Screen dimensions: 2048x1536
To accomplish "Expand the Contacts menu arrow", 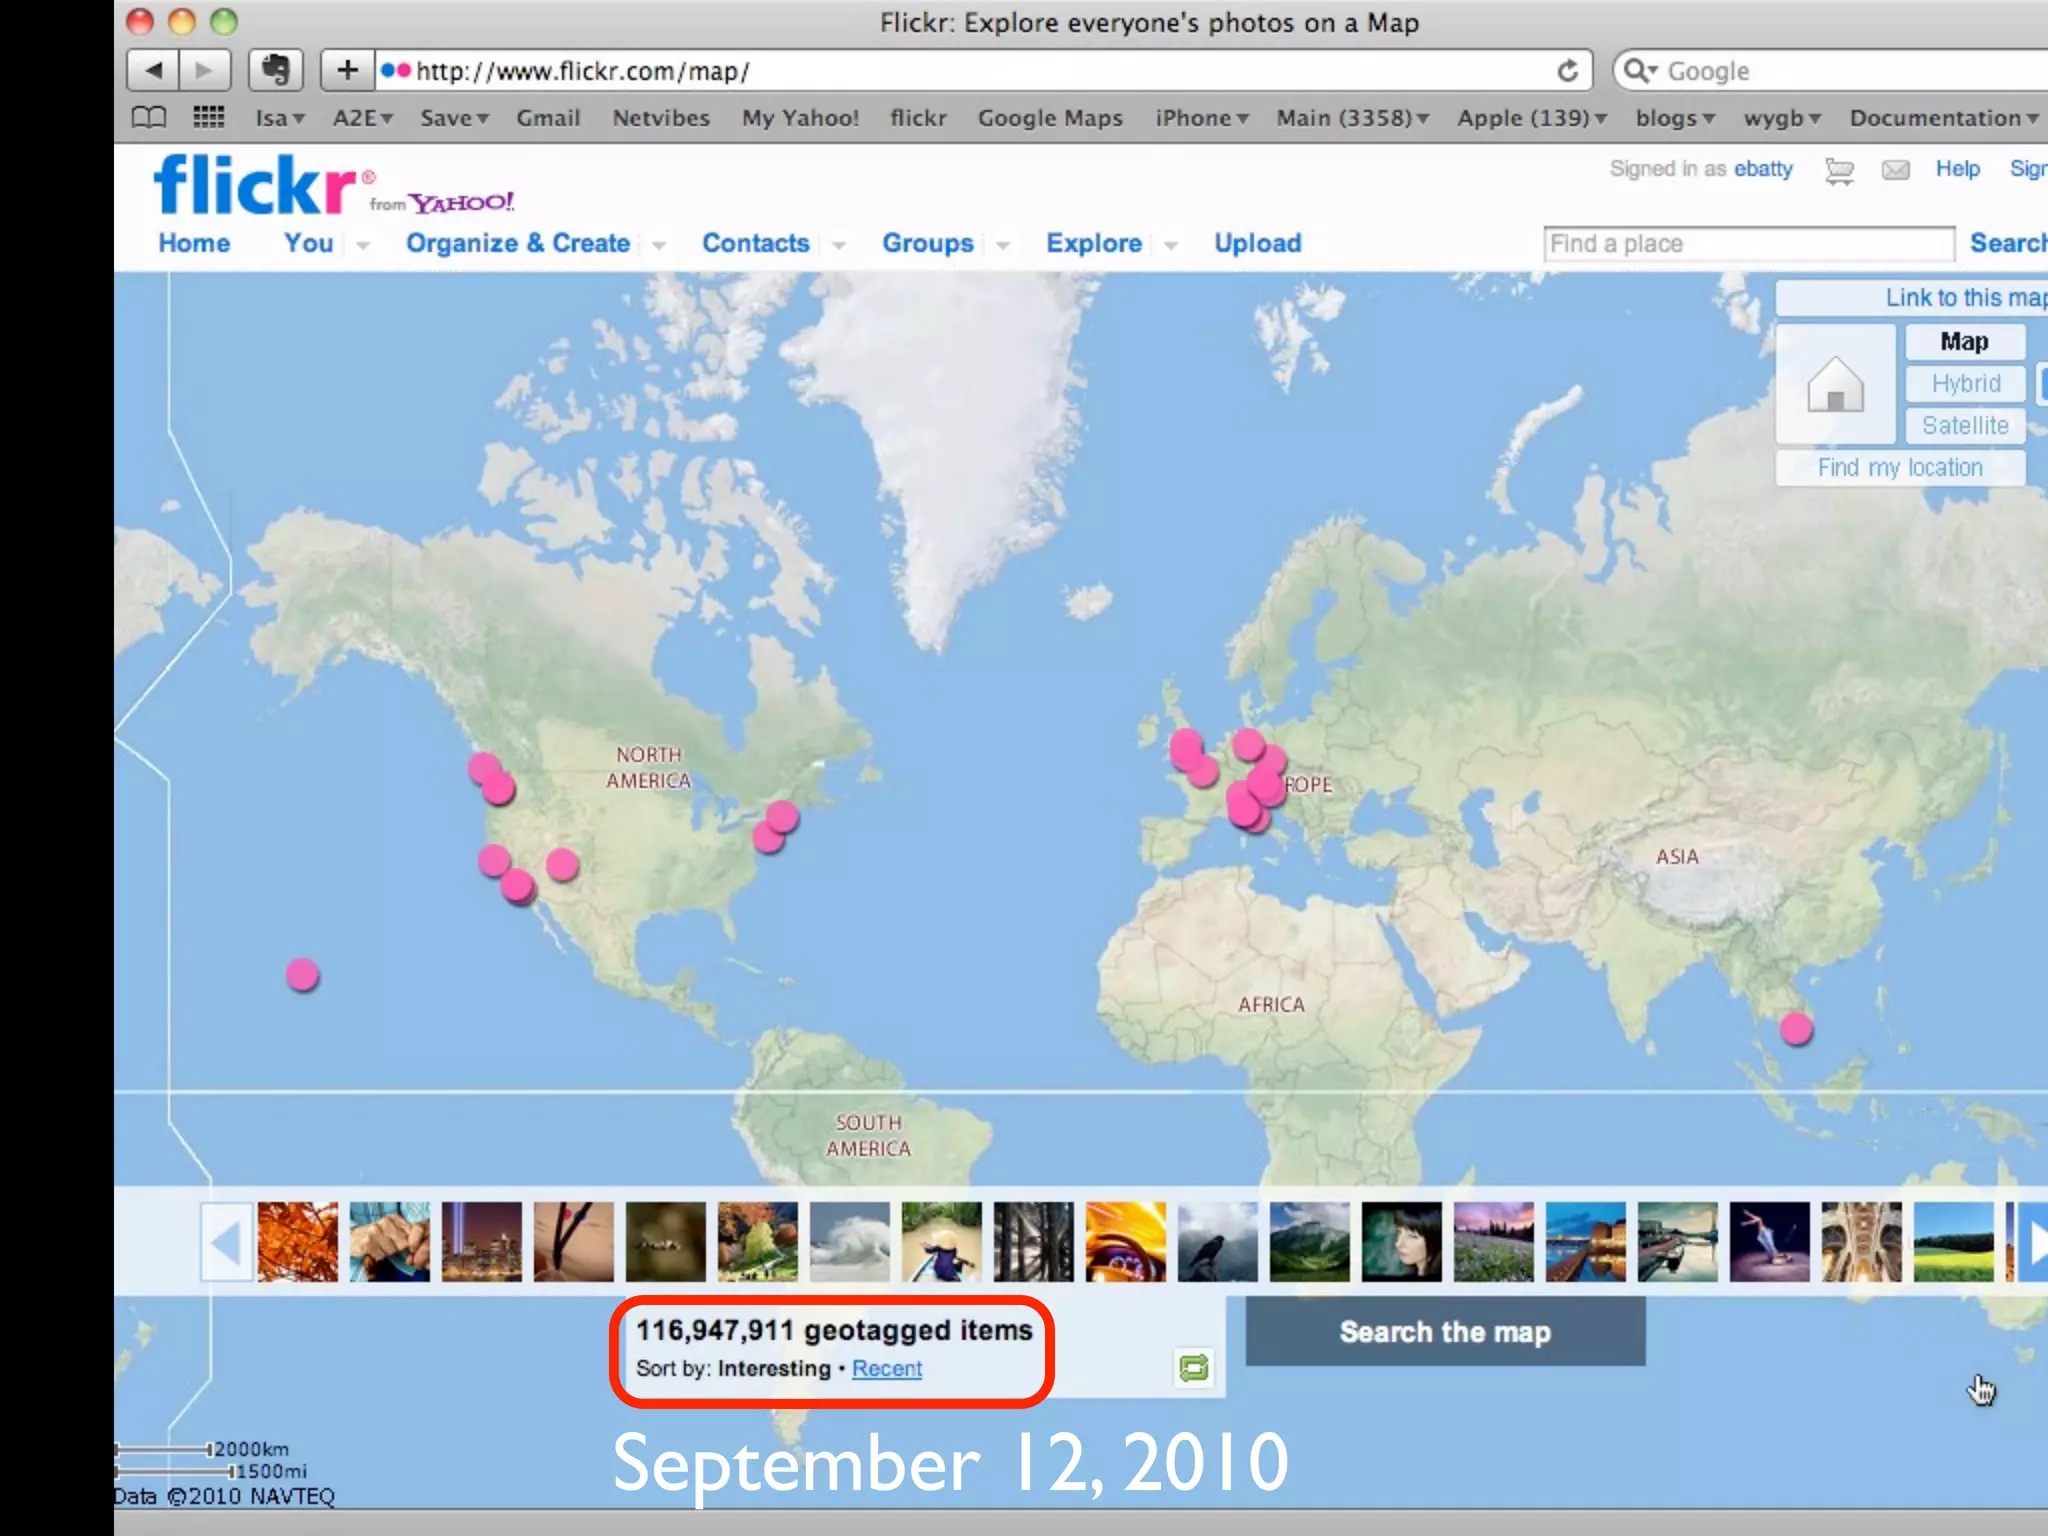I will (839, 245).
